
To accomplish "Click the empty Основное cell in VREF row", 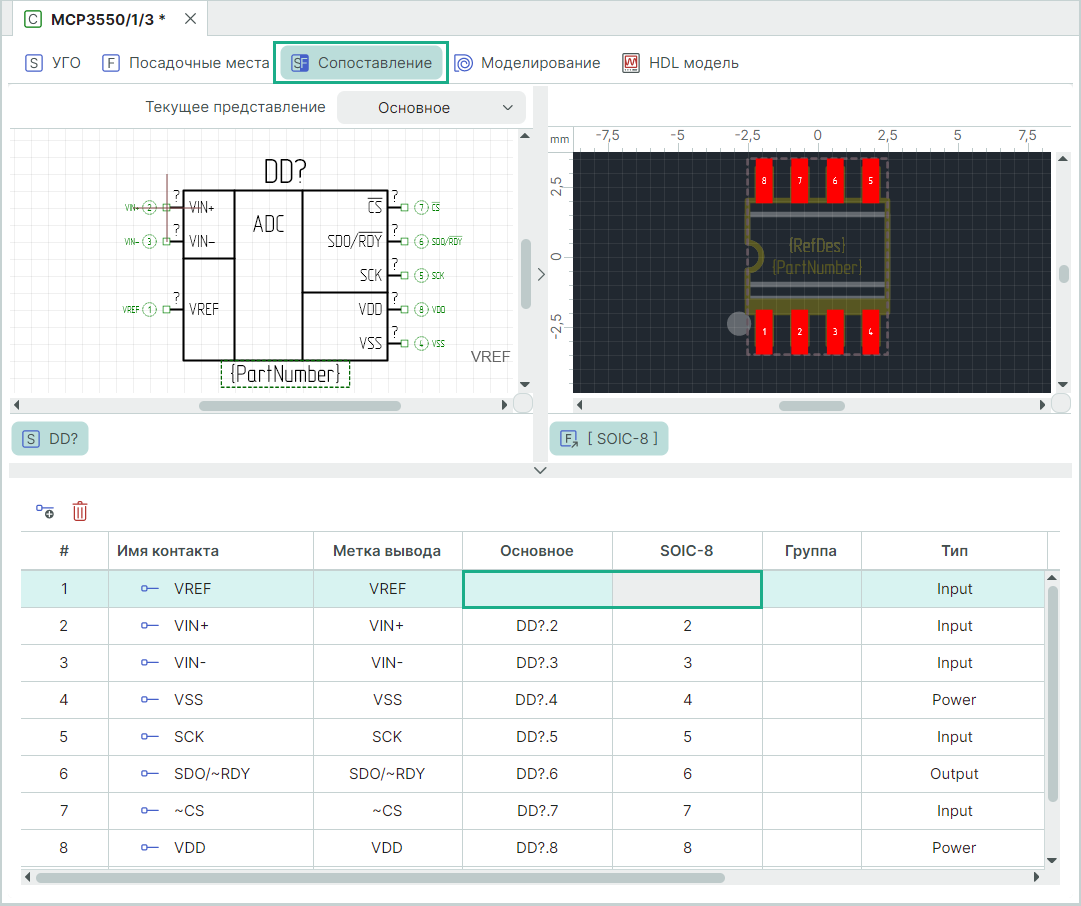I will pos(537,589).
